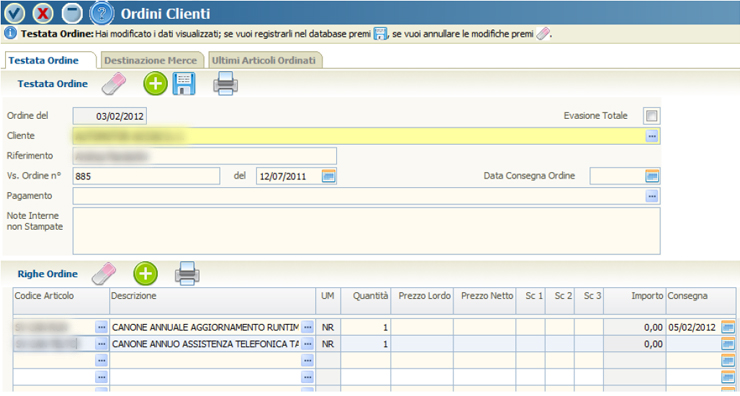The image size is (740, 396).
Task: Add new order with Testata Ordine plus icon
Action: coord(155,84)
